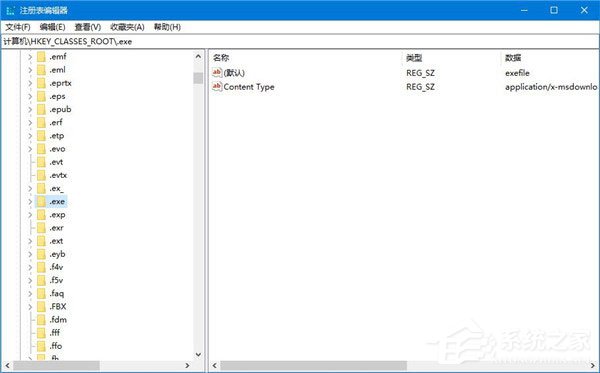The width and height of the screenshot is (600, 373).
Task: Select the .f4v folder icon
Action: point(41,267)
